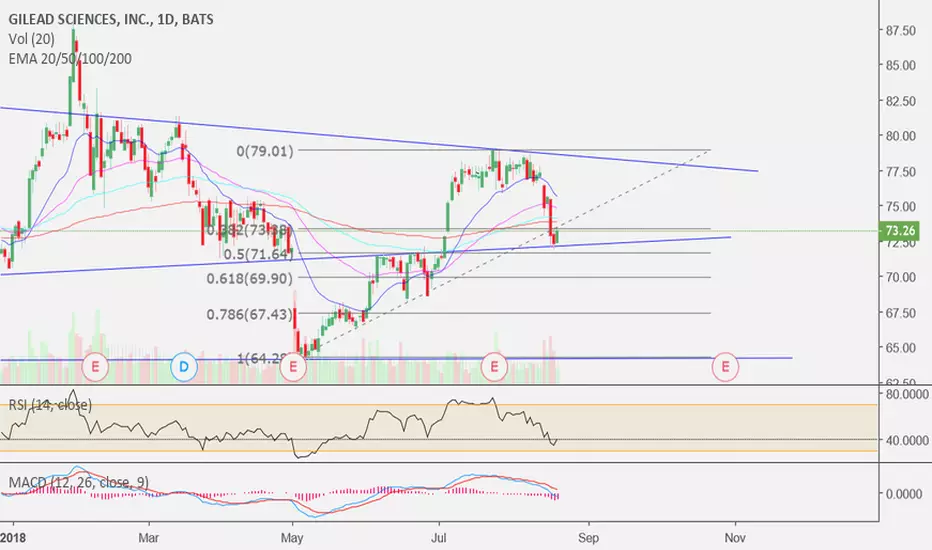Image resolution: width=932 pixels, height=550 pixels.
Task: Click the May label on time axis
Action: (292, 538)
